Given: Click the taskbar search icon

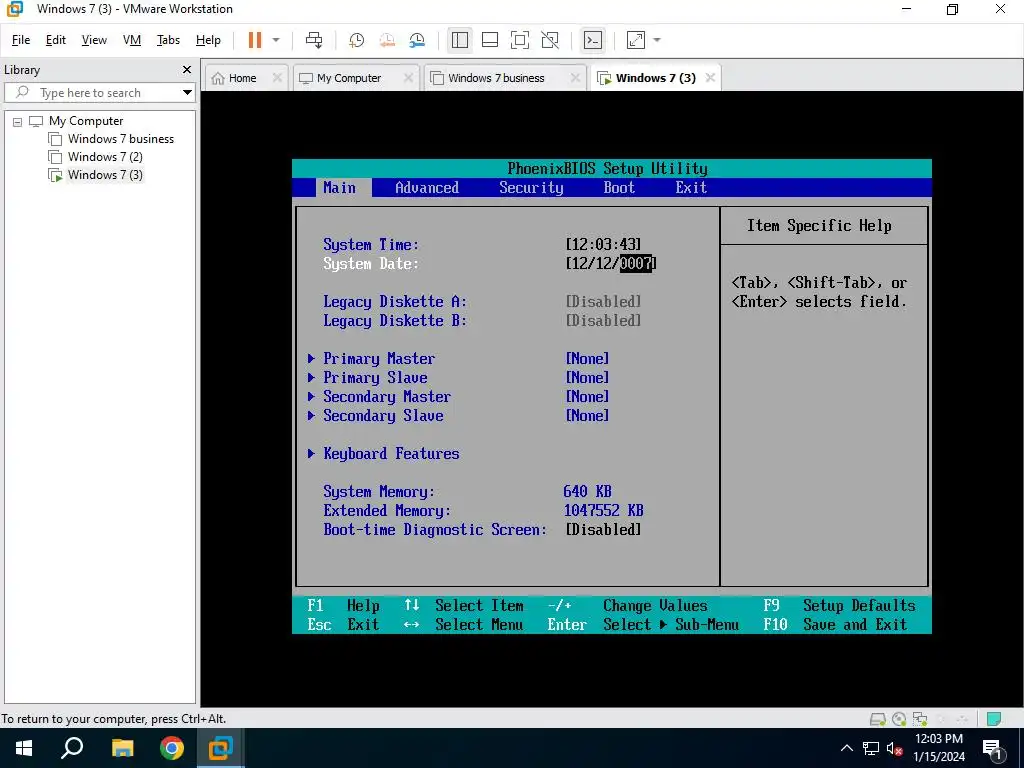Looking at the screenshot, I should click(72, 748).
